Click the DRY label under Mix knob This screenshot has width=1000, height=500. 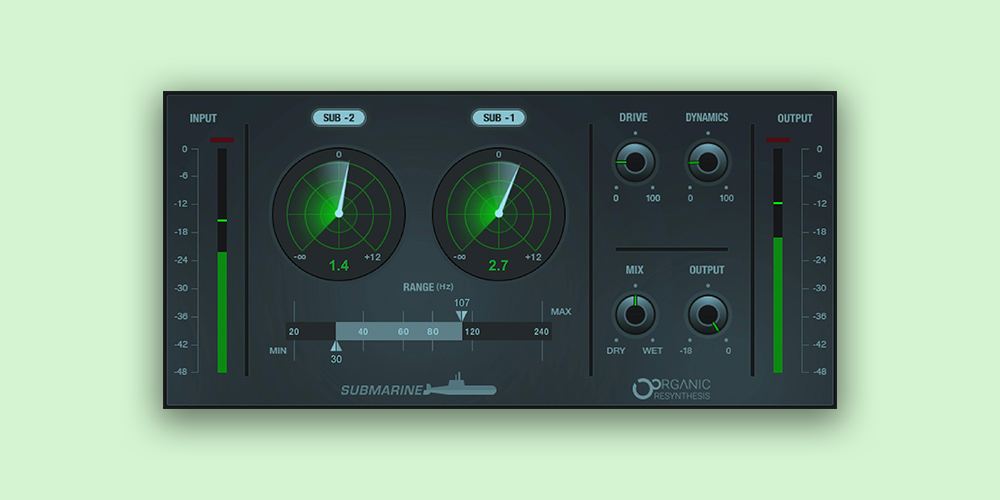pyautogui.click(x=616, y=351)
